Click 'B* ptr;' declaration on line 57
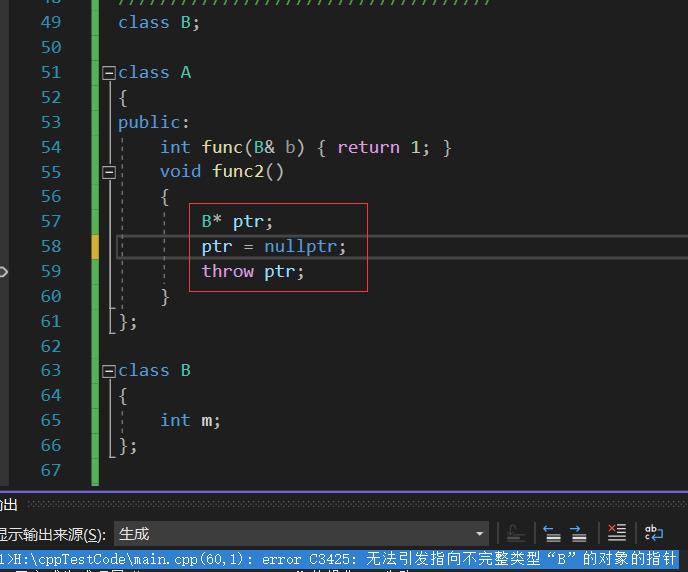The height and width of the screenshot is (572, 688). (237, 221)
